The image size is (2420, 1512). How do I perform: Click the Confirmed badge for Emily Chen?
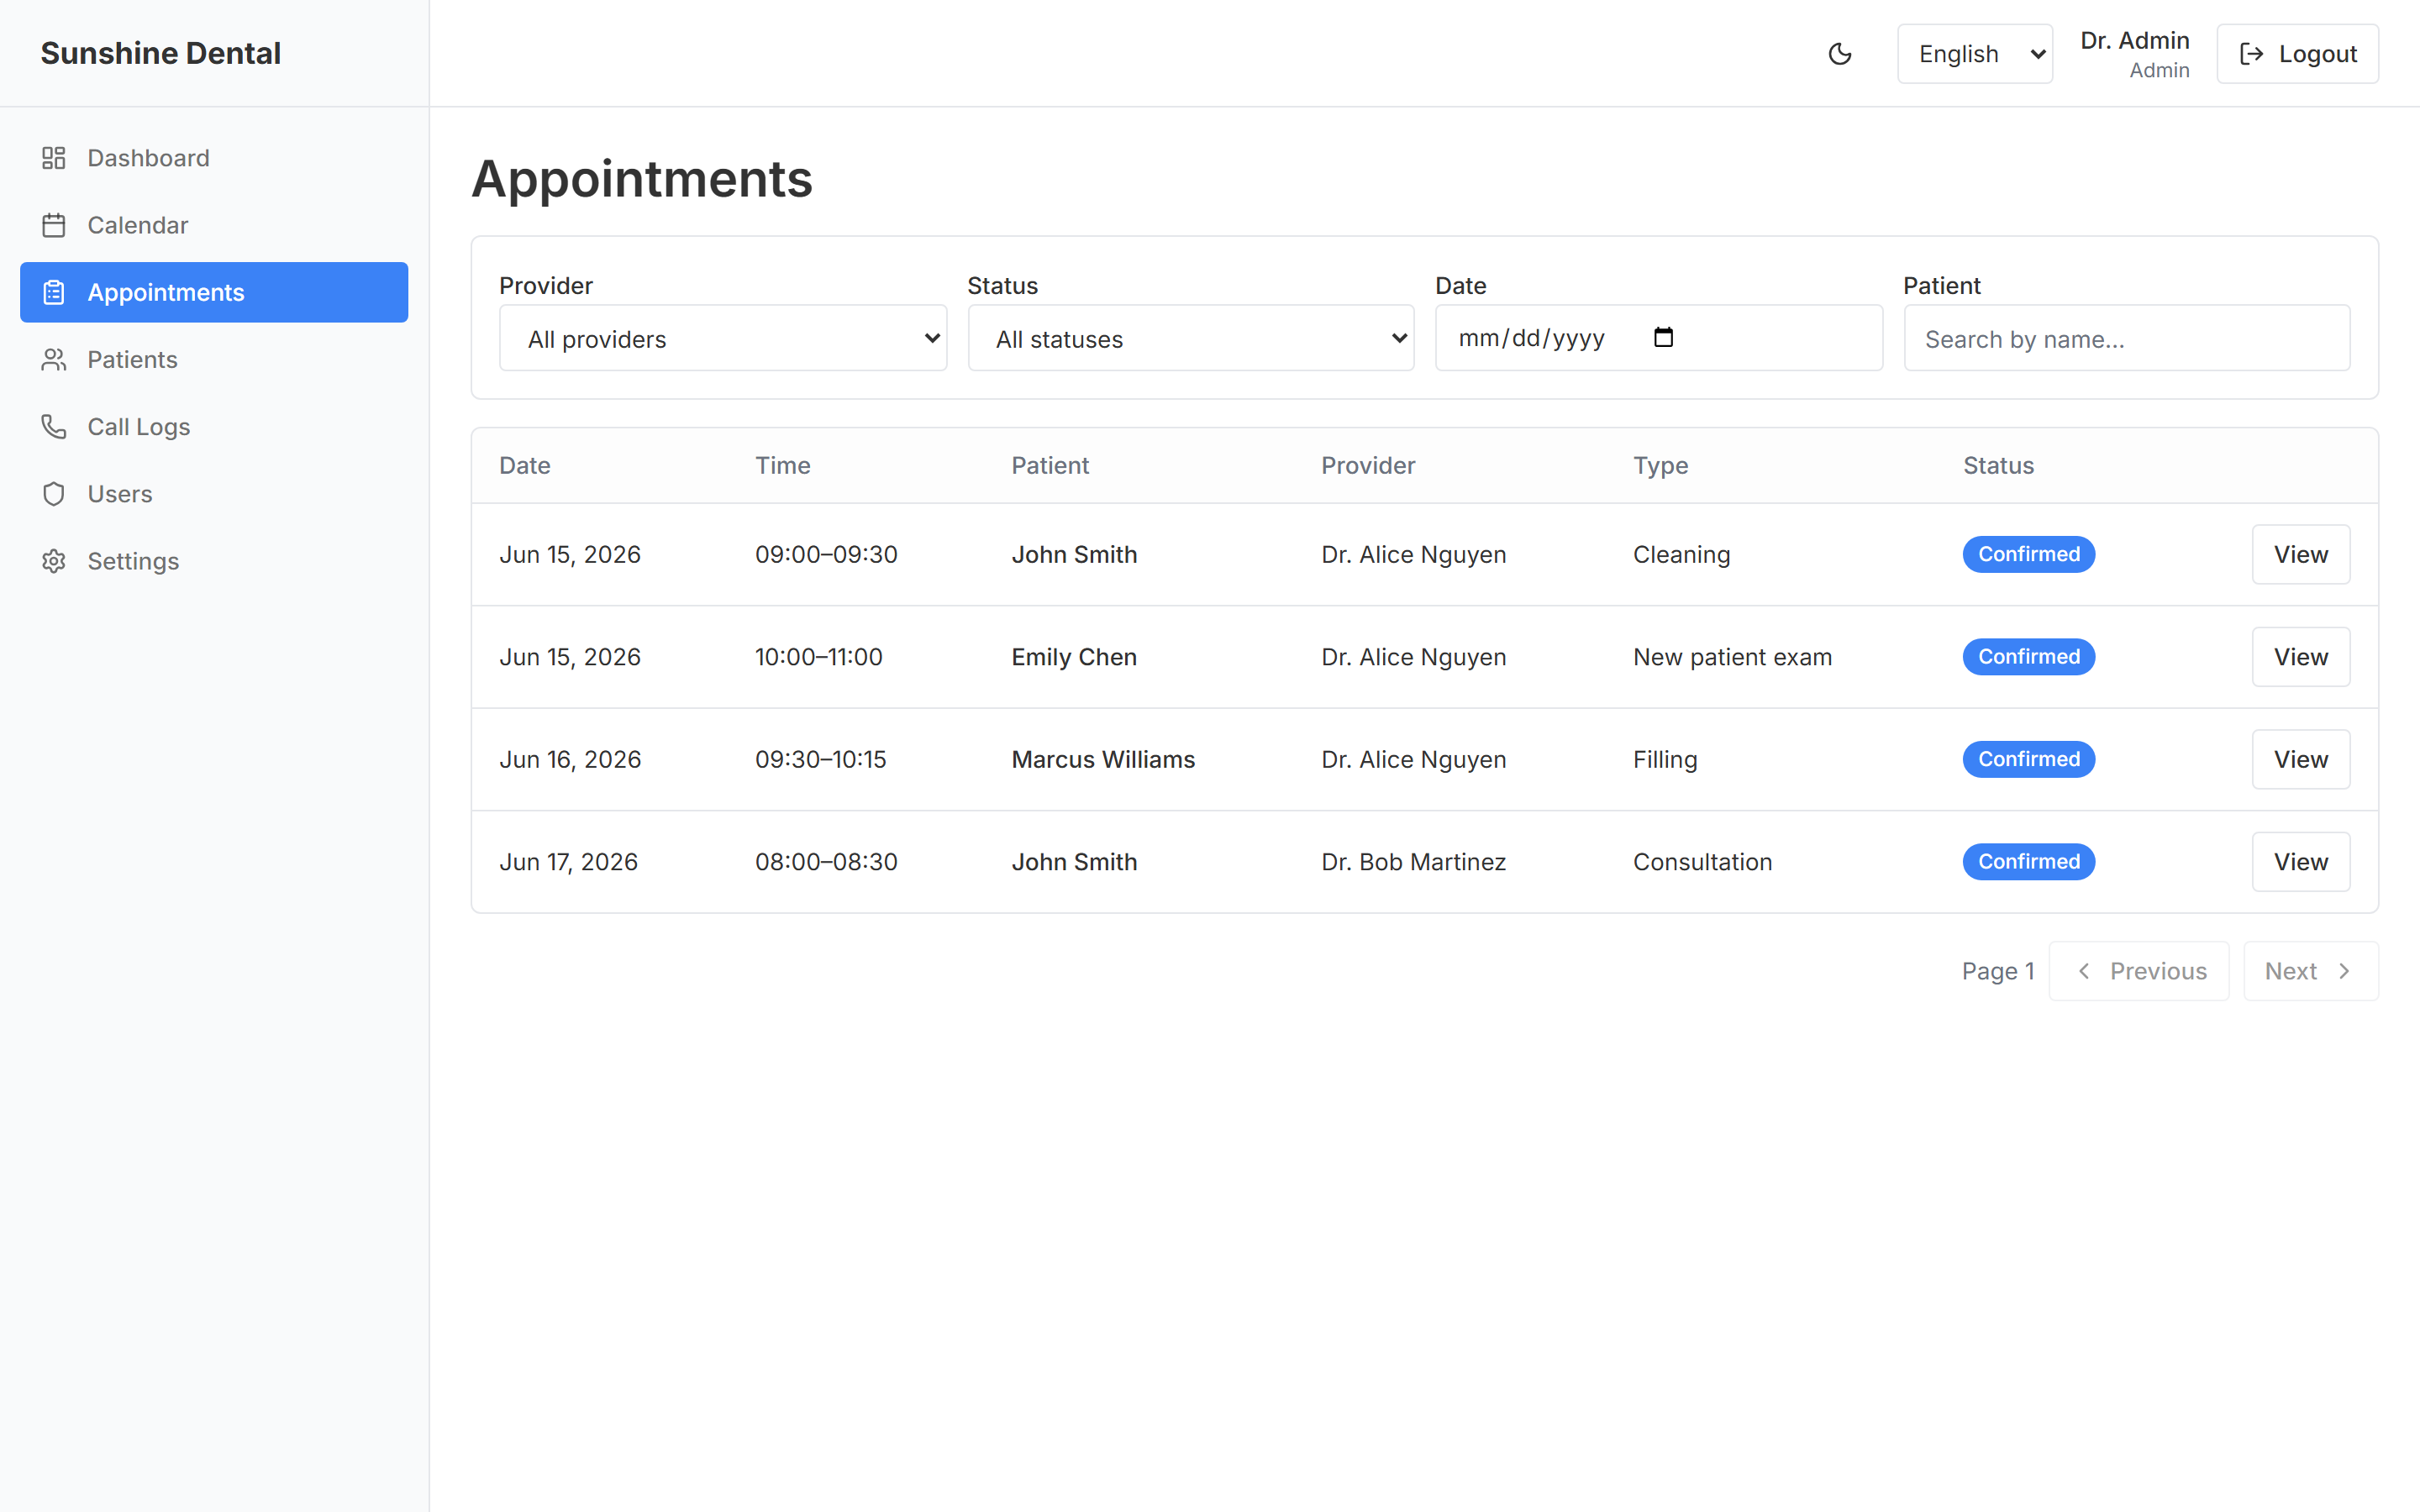(2029, 657)
